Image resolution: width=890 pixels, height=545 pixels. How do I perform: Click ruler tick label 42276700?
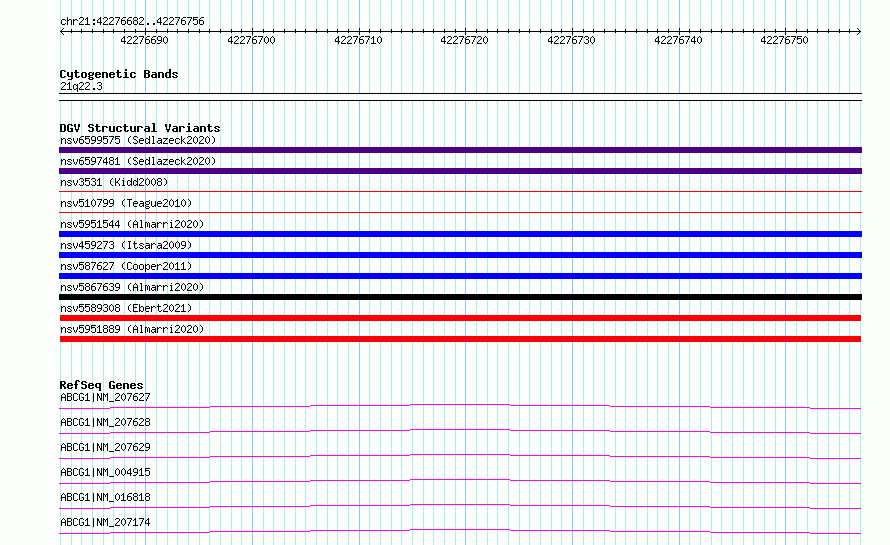coord(251,40)
